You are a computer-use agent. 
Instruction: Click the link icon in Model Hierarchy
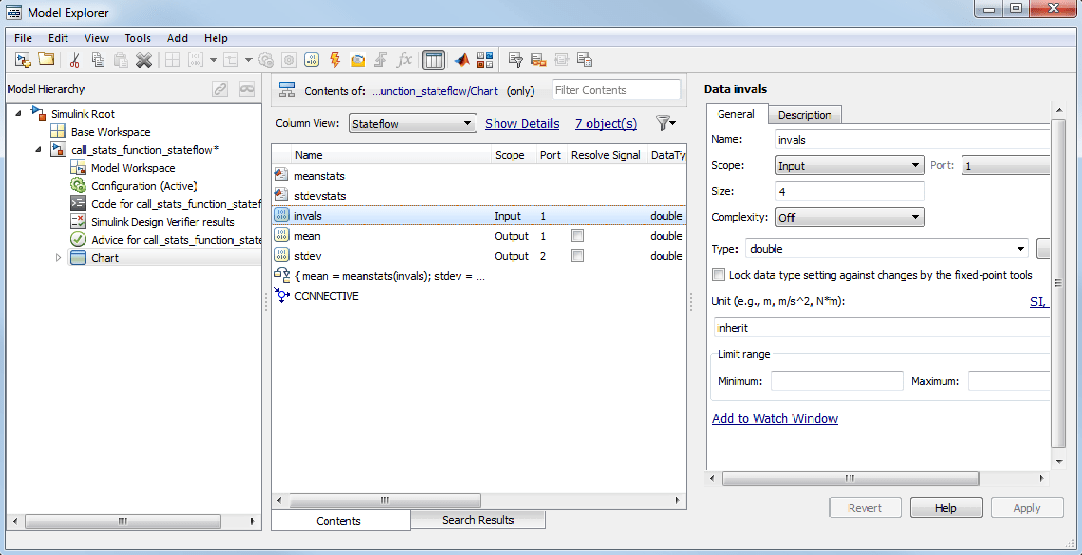click(220, 89)
